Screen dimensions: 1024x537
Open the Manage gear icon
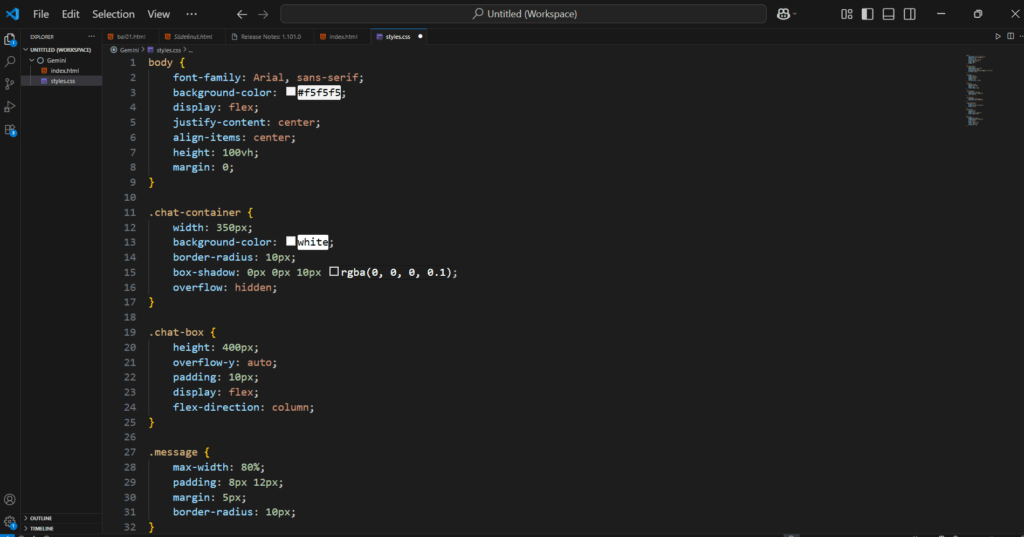[10, 522]
